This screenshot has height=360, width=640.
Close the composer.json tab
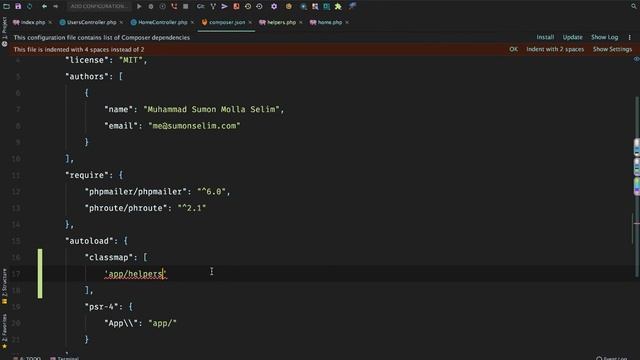250,22
